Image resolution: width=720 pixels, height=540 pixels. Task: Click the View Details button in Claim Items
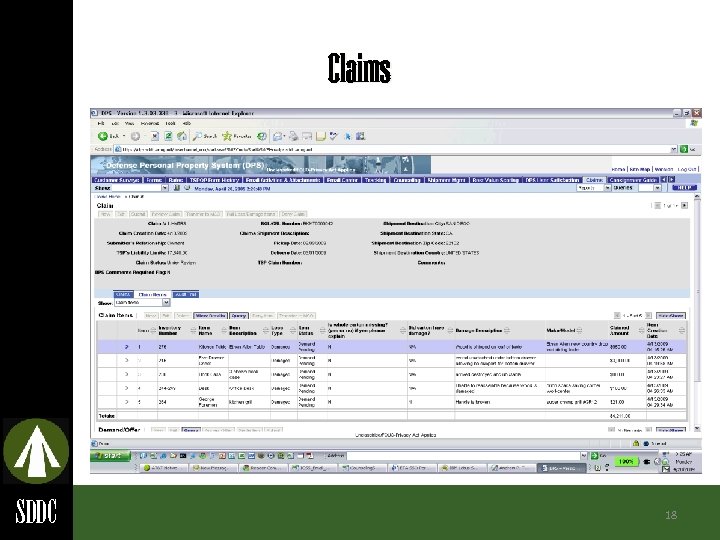[x=210, y=316]
